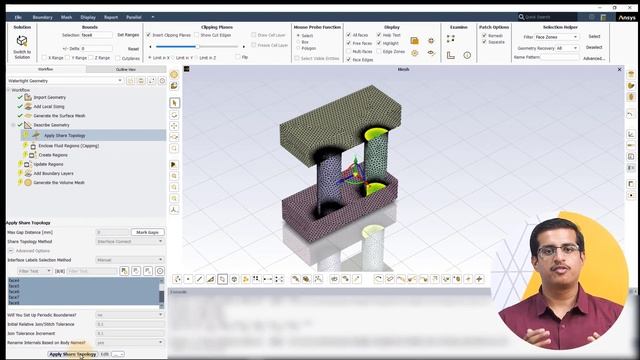640x360 pixels.
Task: Switch to the Outline View tab
Action: coord(126,69)
